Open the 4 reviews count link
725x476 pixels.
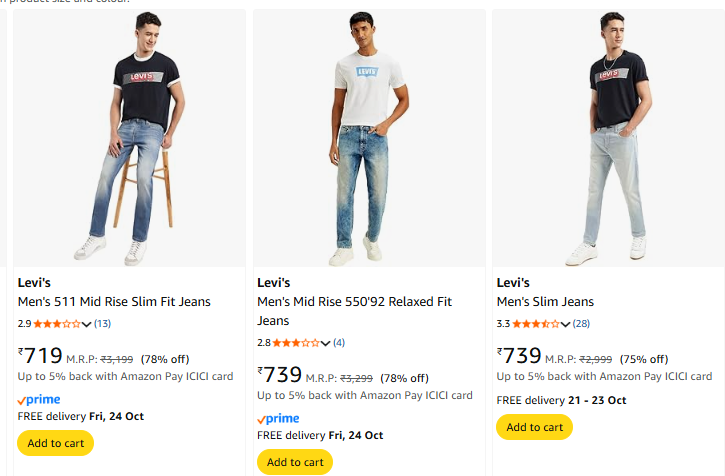[x=339, y=343]
